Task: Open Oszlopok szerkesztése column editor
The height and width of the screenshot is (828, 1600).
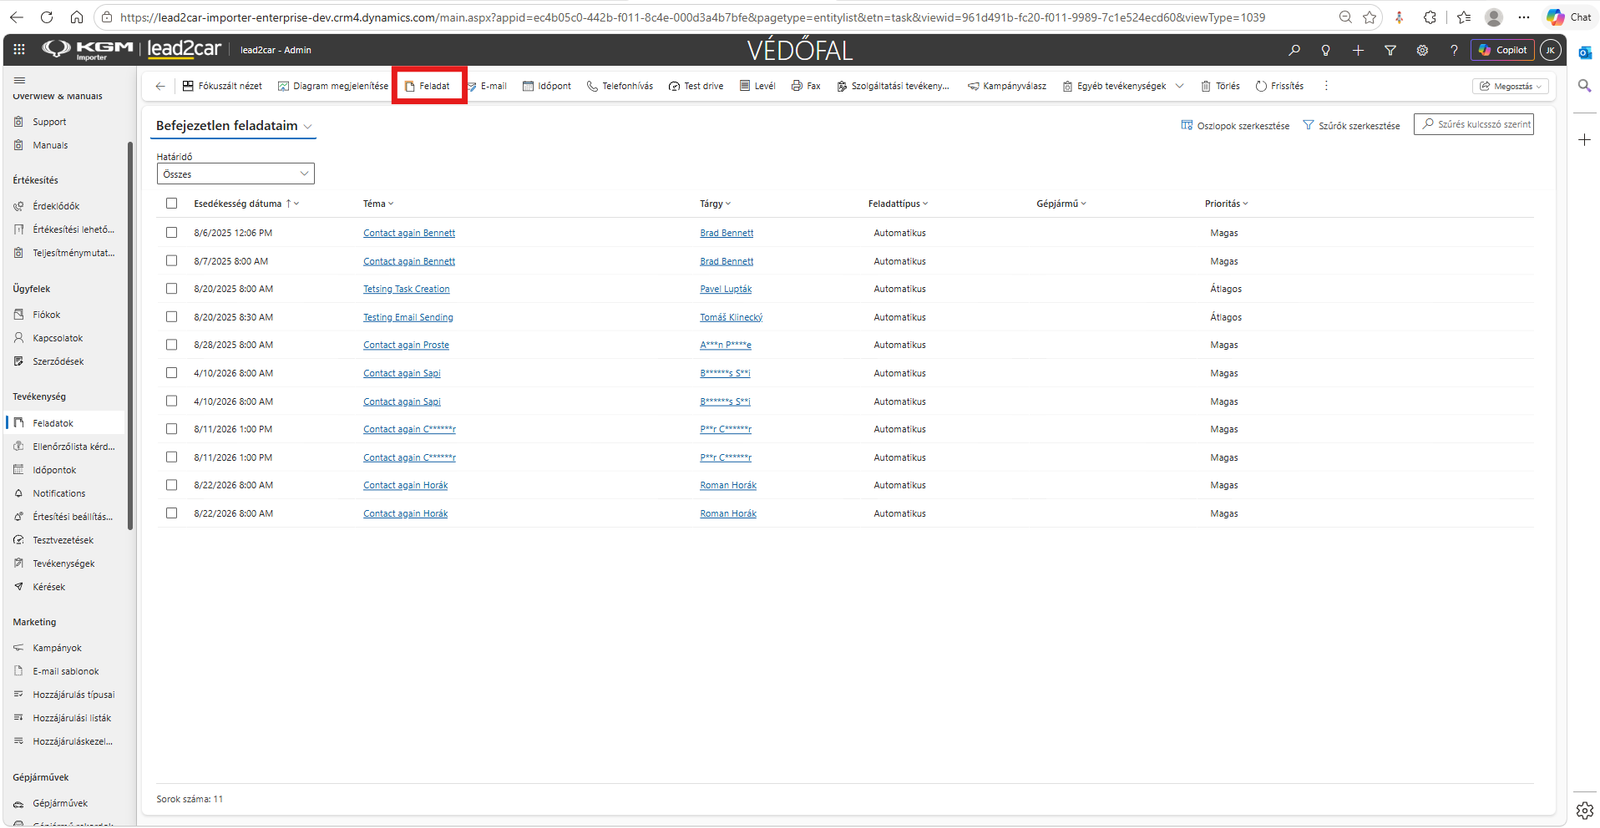Action: [1235, 126]
